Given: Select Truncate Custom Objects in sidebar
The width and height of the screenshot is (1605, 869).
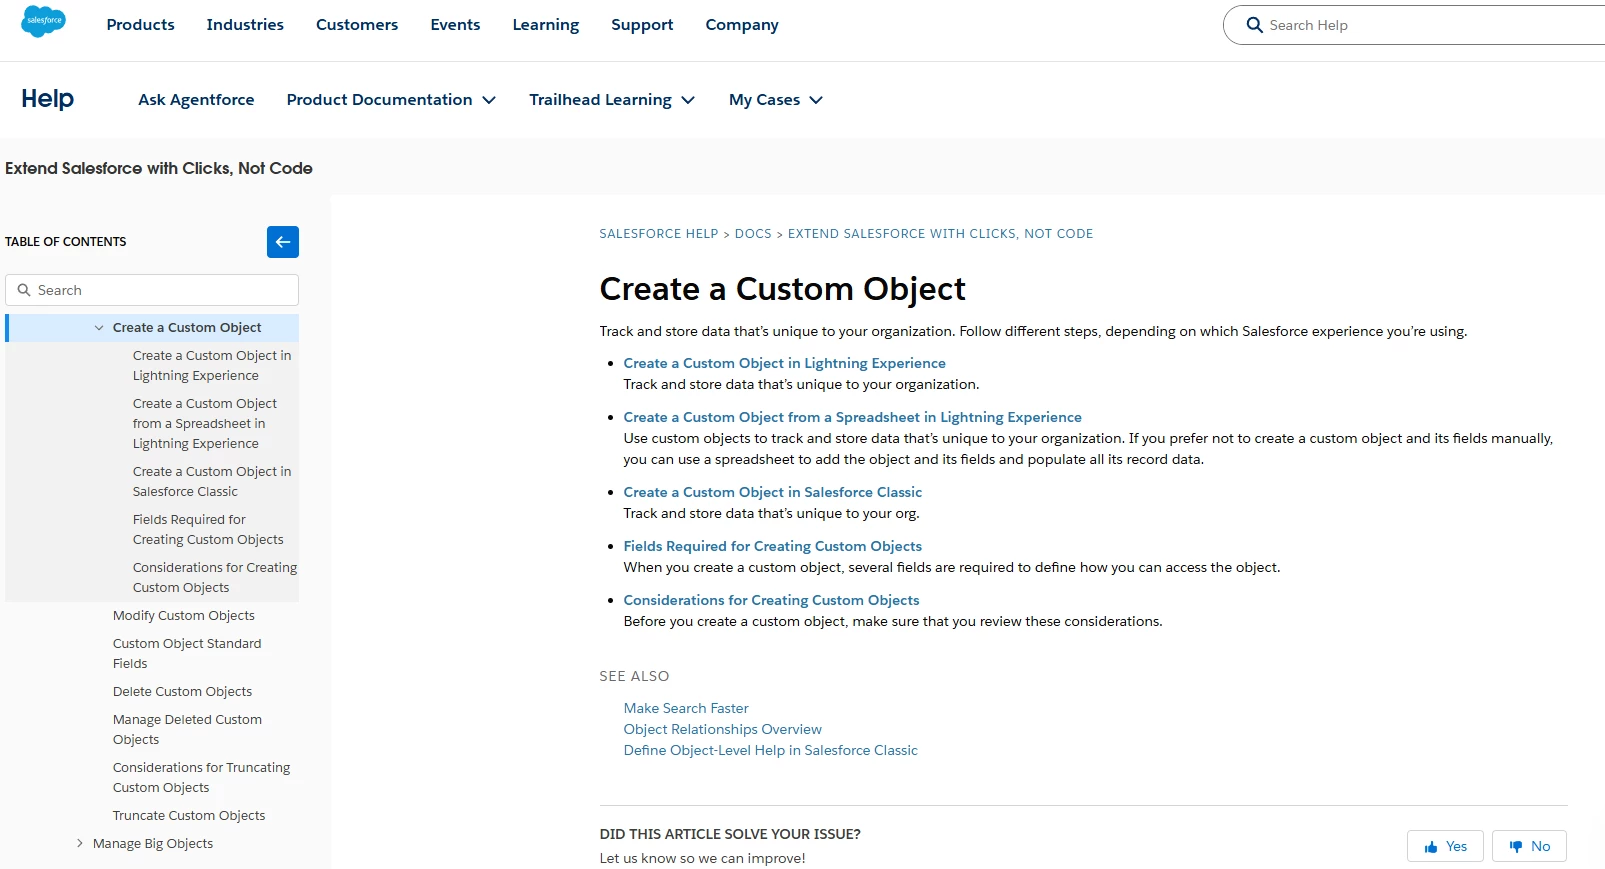Looking at the screenshot, I should point(189,816).
